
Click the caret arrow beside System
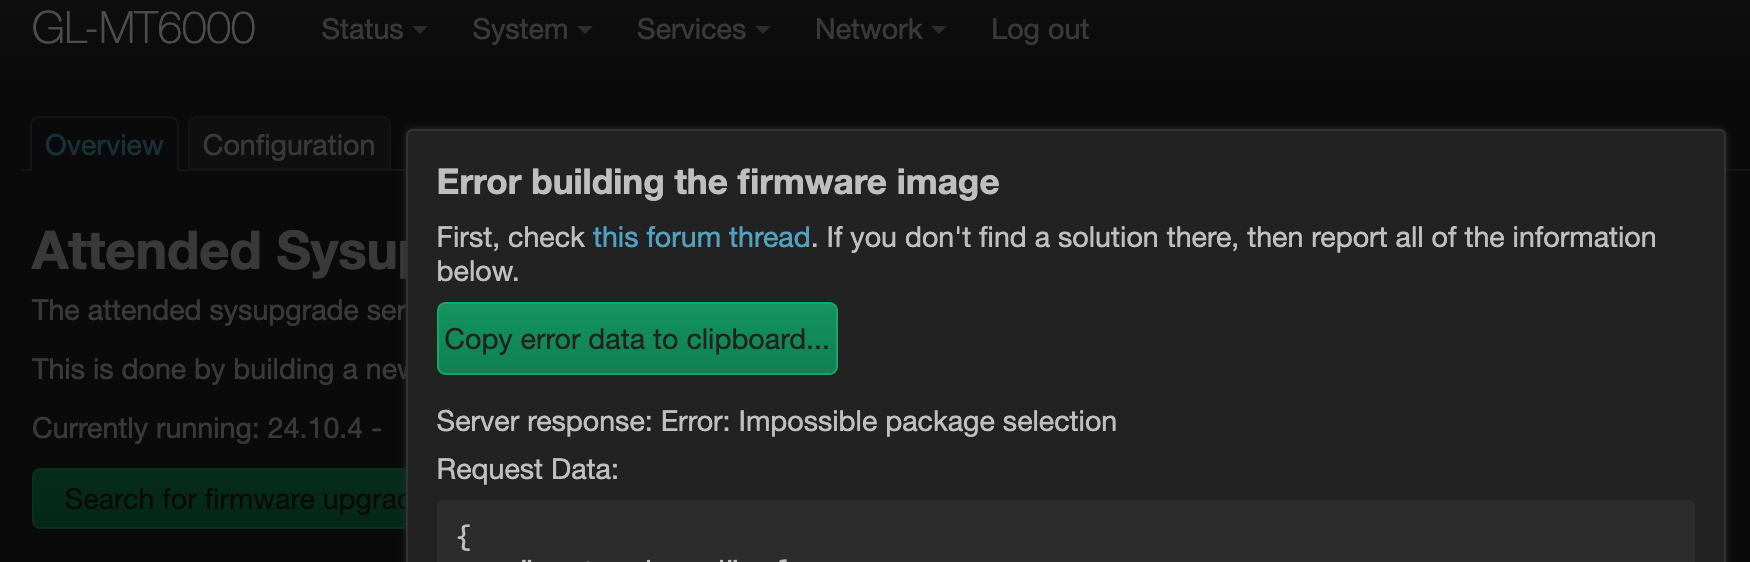pos(585,31)
